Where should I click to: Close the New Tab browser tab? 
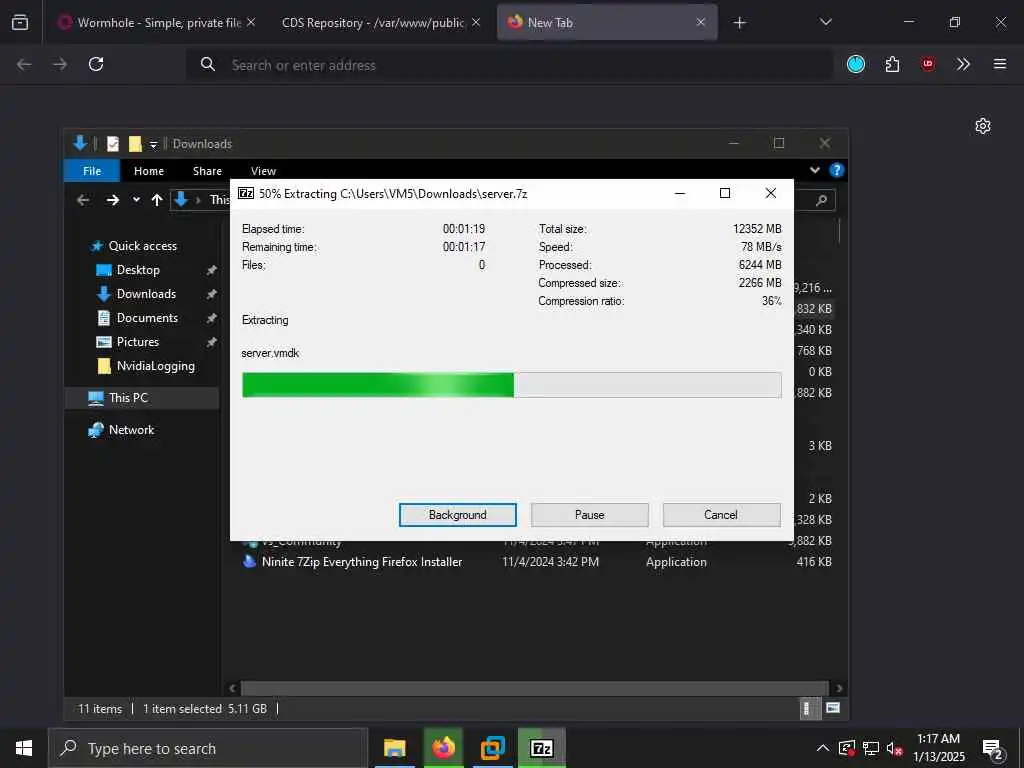(700, 22)
